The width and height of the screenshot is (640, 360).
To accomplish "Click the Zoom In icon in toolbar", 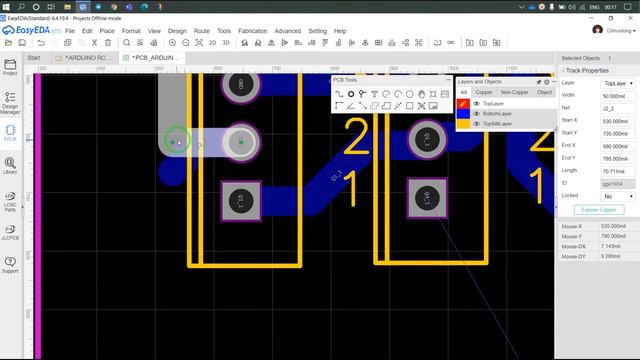I will [x=172, y=42].
